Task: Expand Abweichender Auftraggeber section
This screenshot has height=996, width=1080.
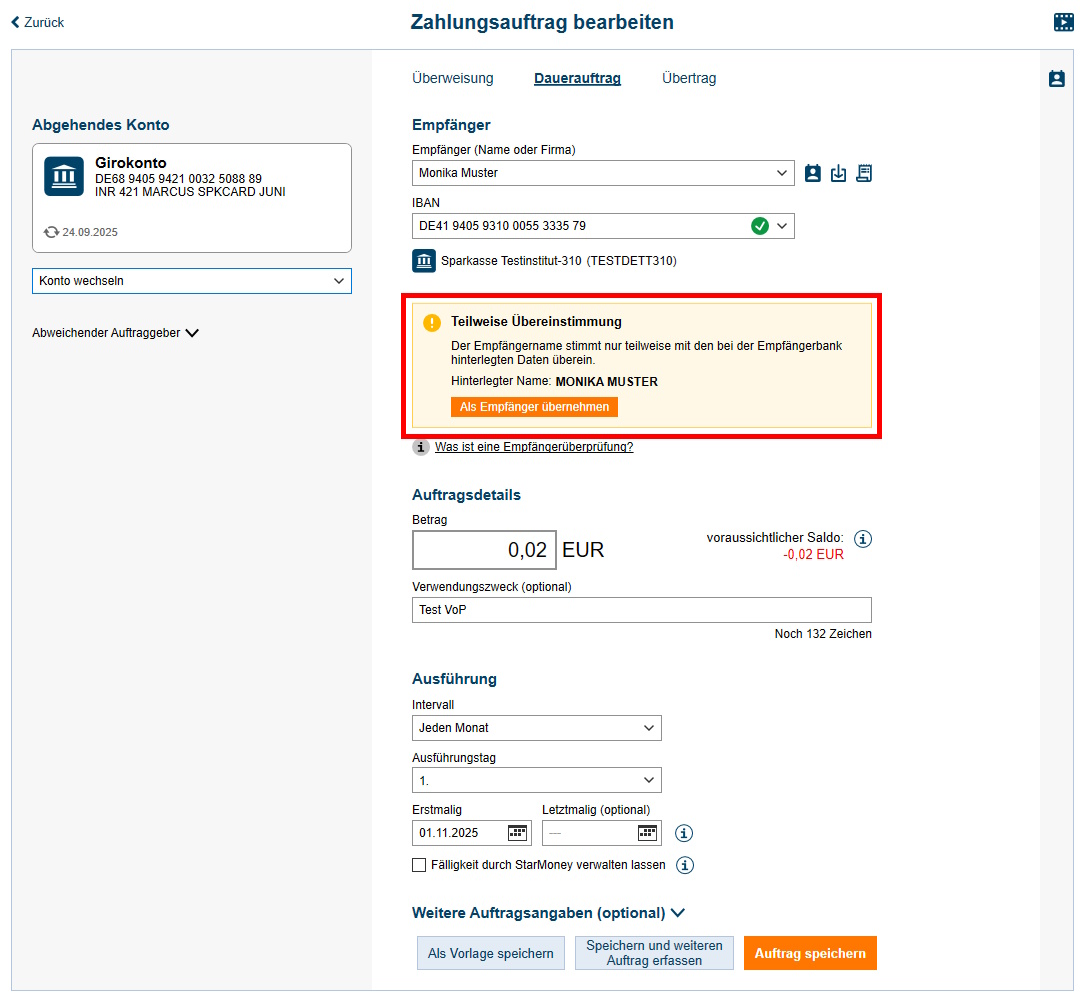Action: click(x=115, y=333)
